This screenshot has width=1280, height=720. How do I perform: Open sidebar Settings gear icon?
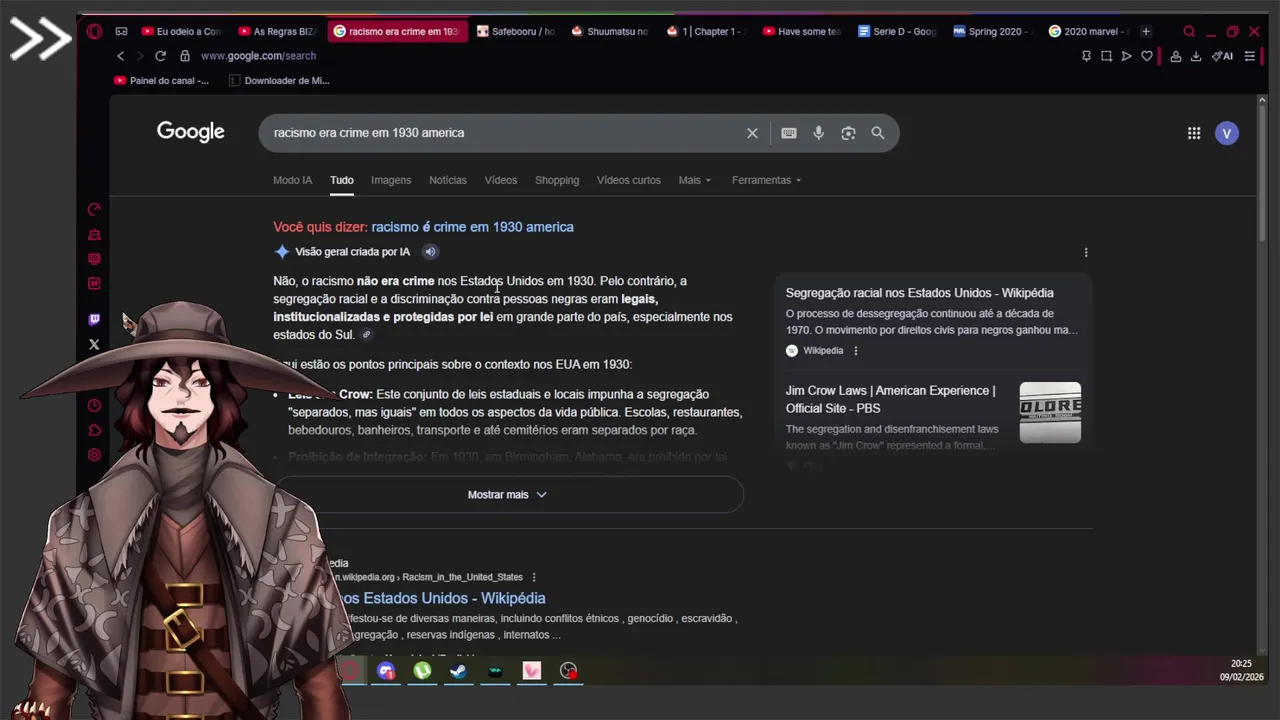click(x=94, y=455)
